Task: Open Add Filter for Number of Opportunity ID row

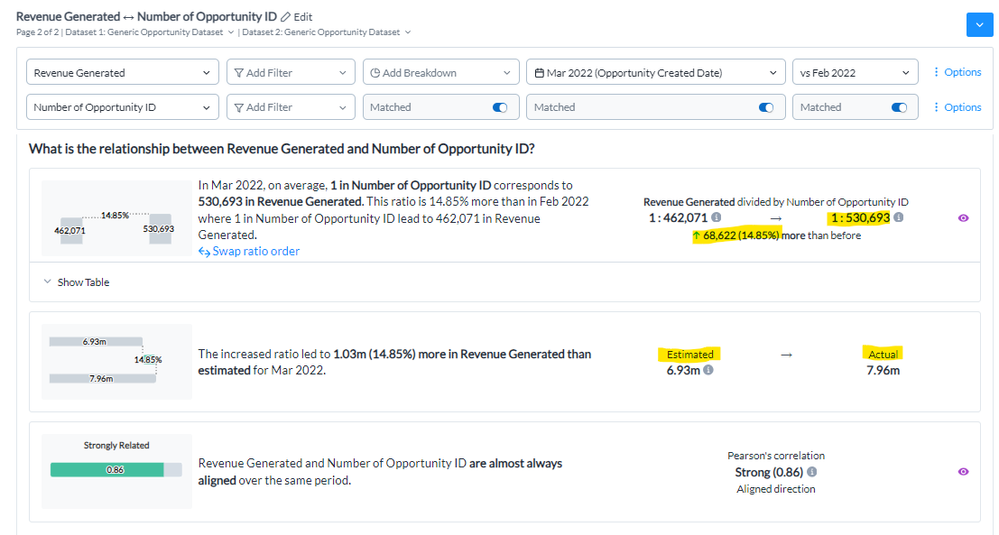Action: [291, 107]
